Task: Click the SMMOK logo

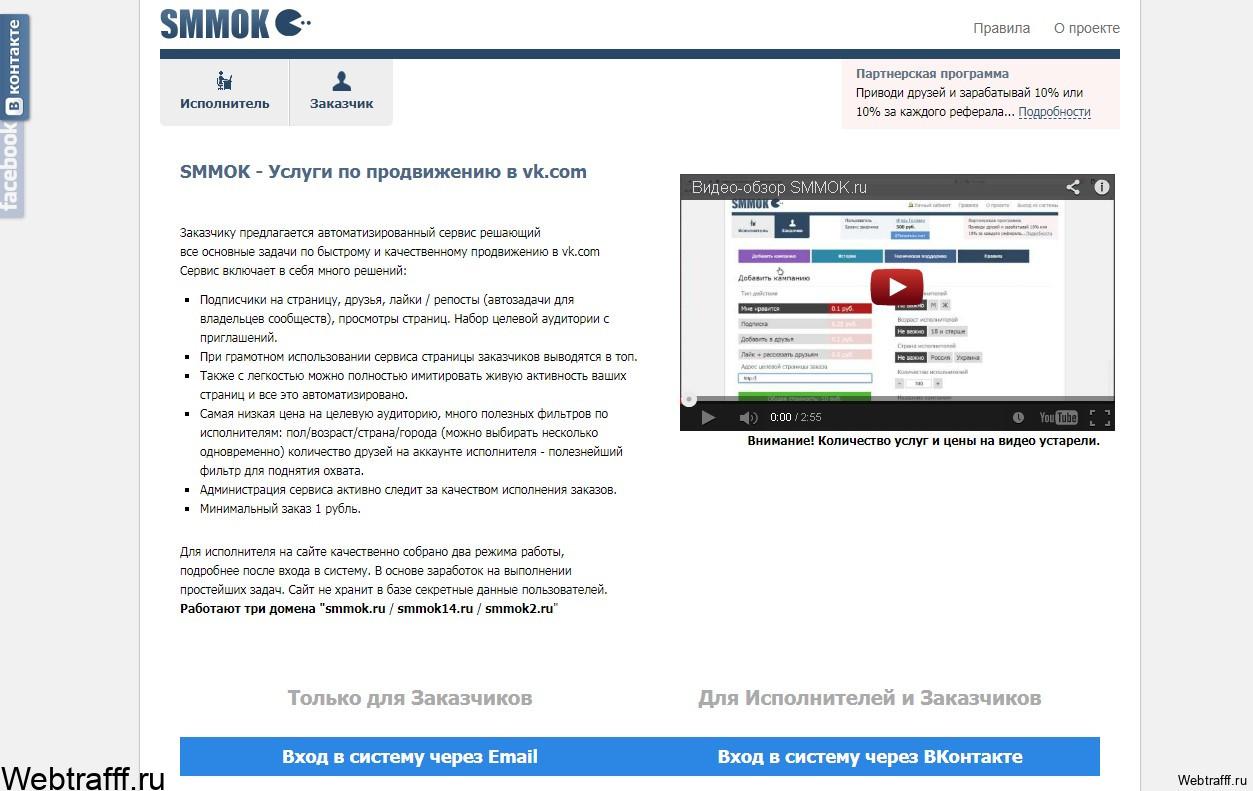Action: point(236,22)
